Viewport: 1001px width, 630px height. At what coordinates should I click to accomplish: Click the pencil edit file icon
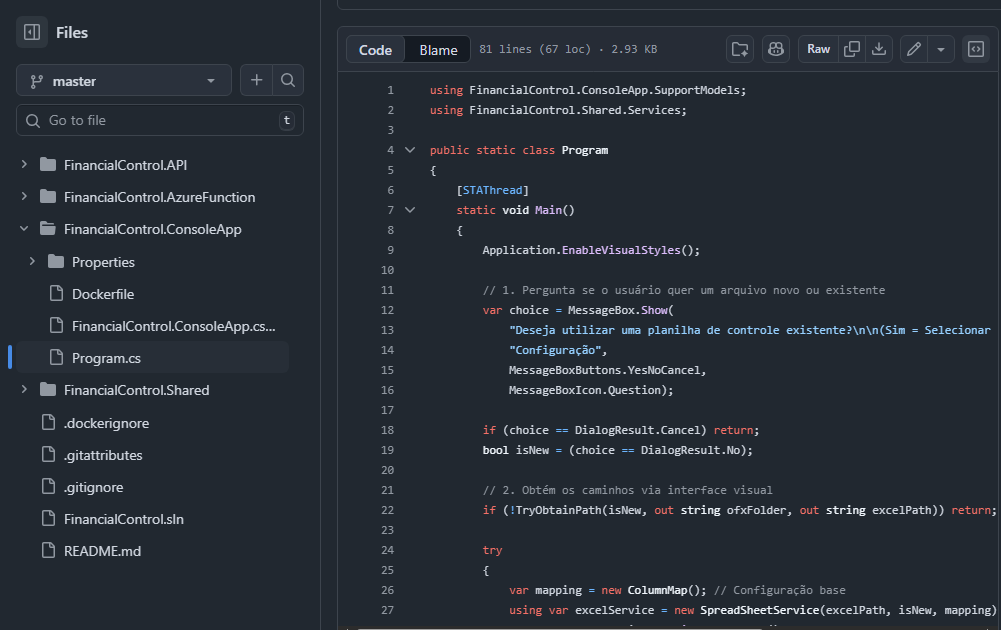pos(913,49)
